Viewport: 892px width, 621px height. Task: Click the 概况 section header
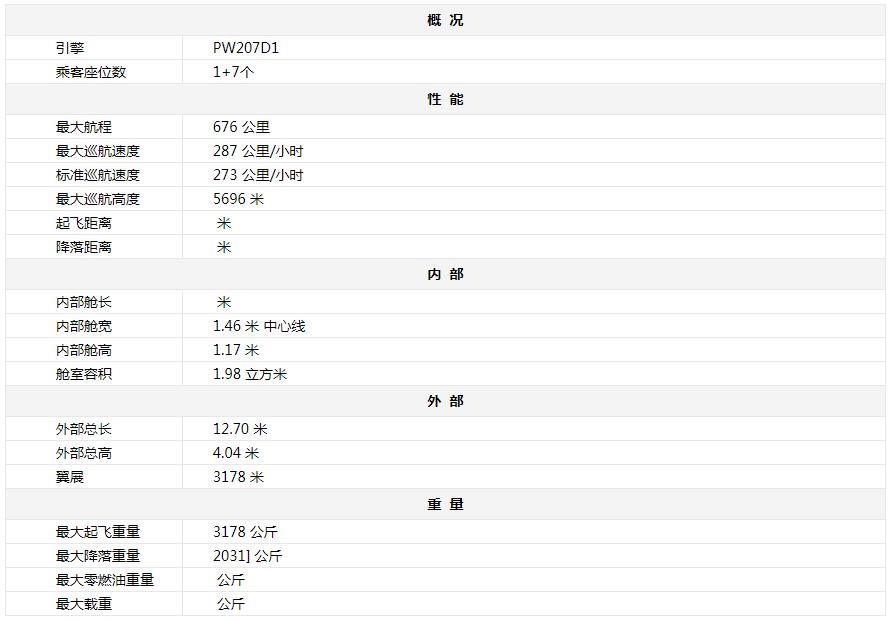[x=445, y=20]
